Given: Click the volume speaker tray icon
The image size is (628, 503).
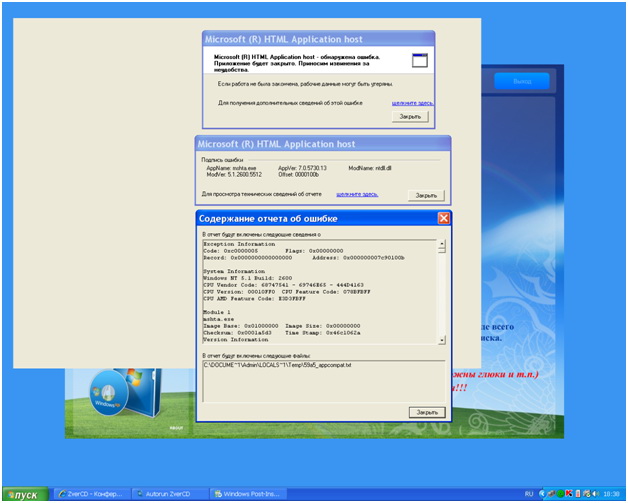Looking at the screenshot, I should click(596, 494).
